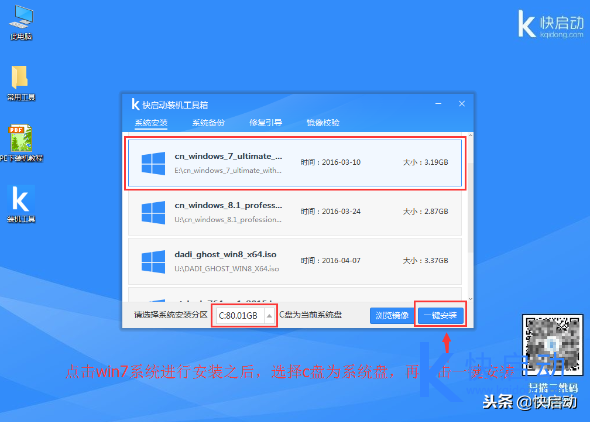Select dadi_ghost_win8_x64.iso image row
The height and width of the screenshot is (422, 590).
point(295,261)
